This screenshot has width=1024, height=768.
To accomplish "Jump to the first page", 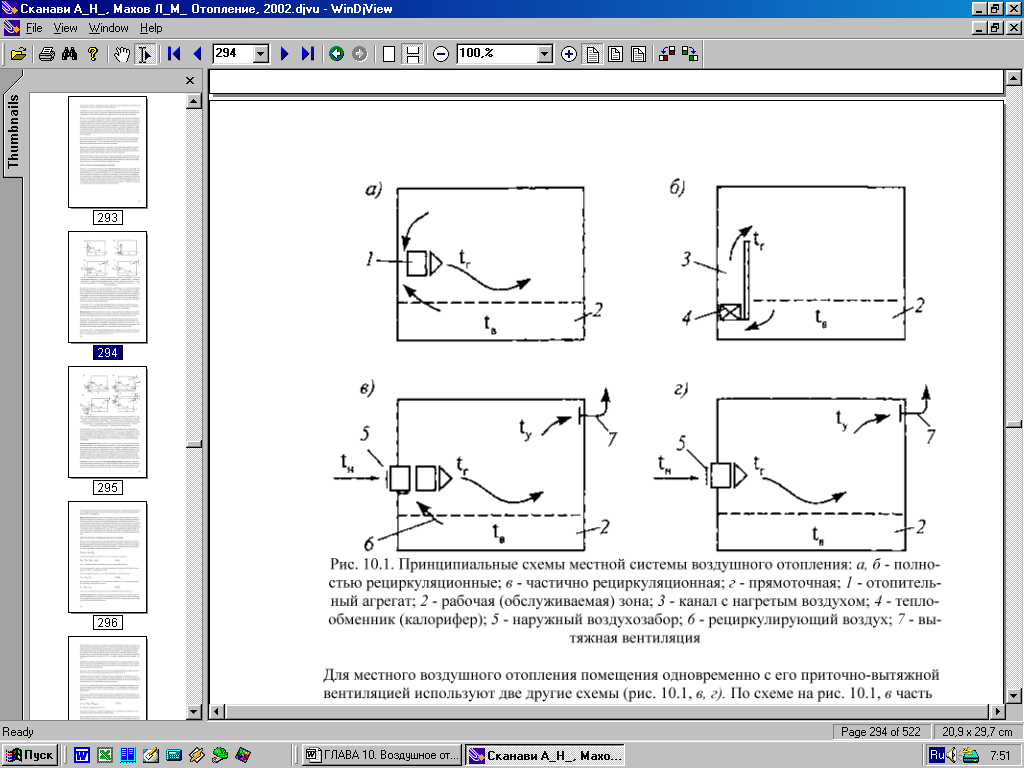I will click(174, 54).
